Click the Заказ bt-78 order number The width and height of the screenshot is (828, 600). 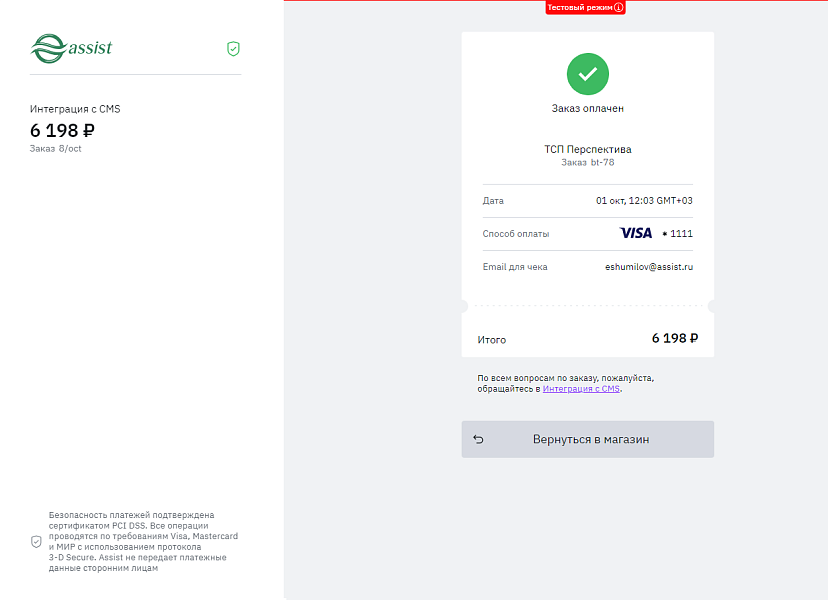pyautogui.click(x=588, y=161)
